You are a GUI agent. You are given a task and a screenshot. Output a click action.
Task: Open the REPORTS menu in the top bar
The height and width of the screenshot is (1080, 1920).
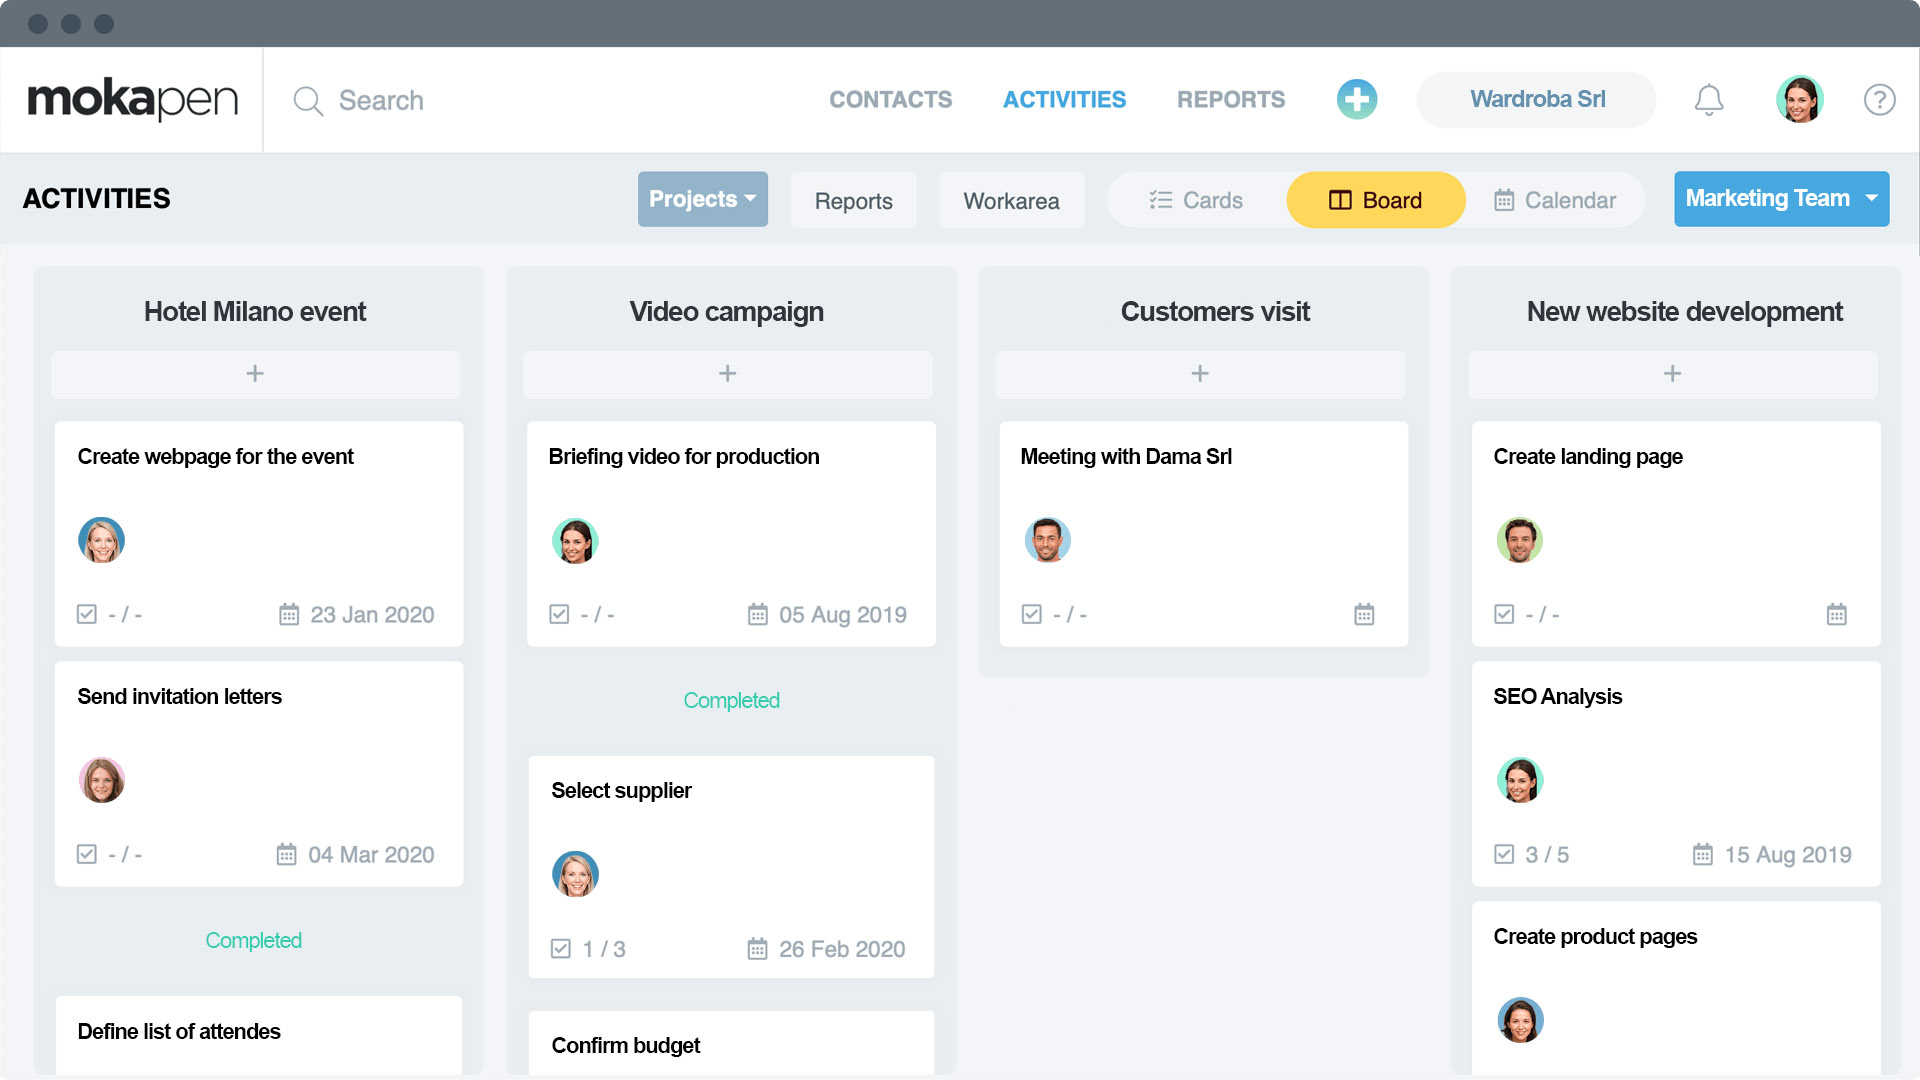[x=1231, y=100]
